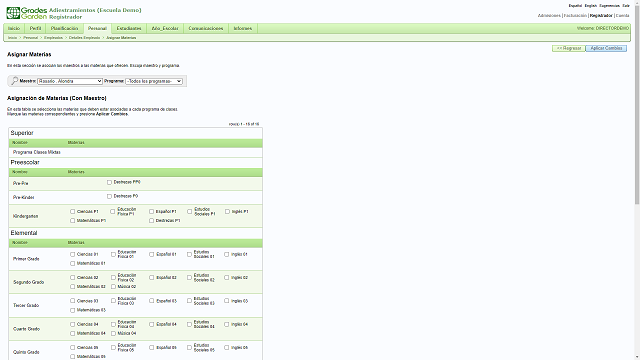This screenshot has width=640, height=360.
Task: Check the Pre-Pre Destrezas checkbox
Action: click(109, 182)
